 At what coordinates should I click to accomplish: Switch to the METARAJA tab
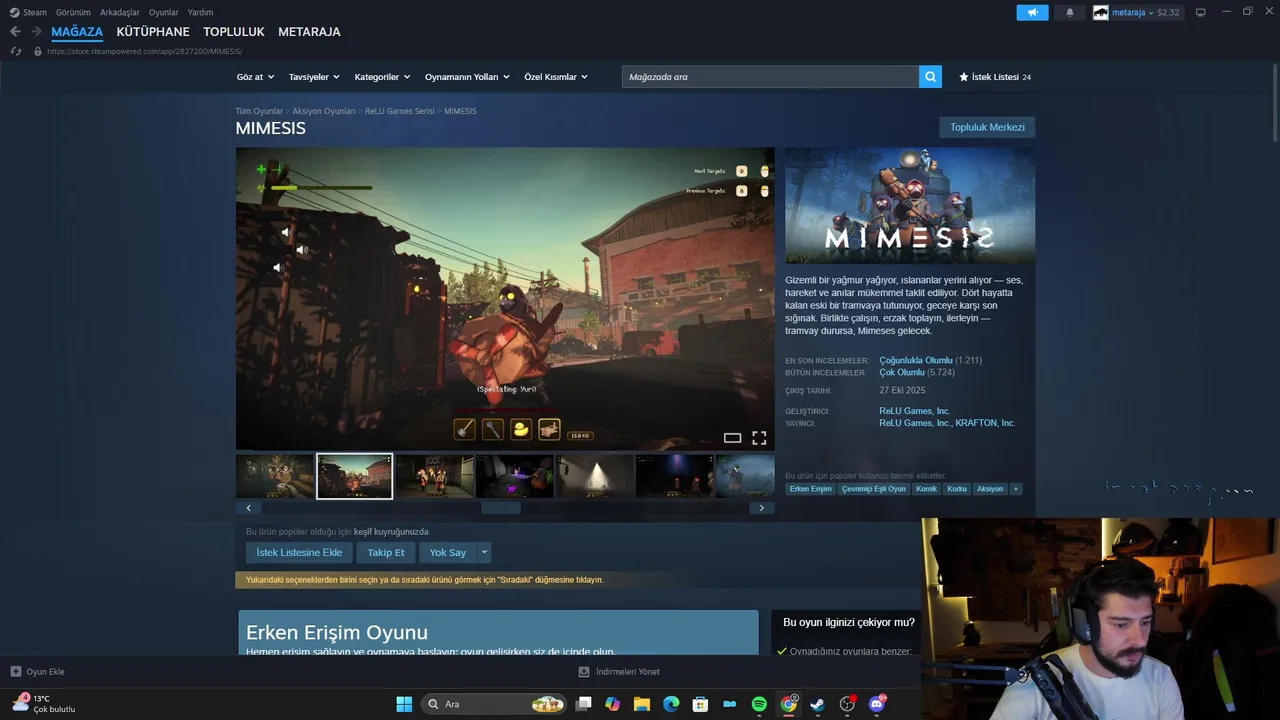(x=309, y=32)
